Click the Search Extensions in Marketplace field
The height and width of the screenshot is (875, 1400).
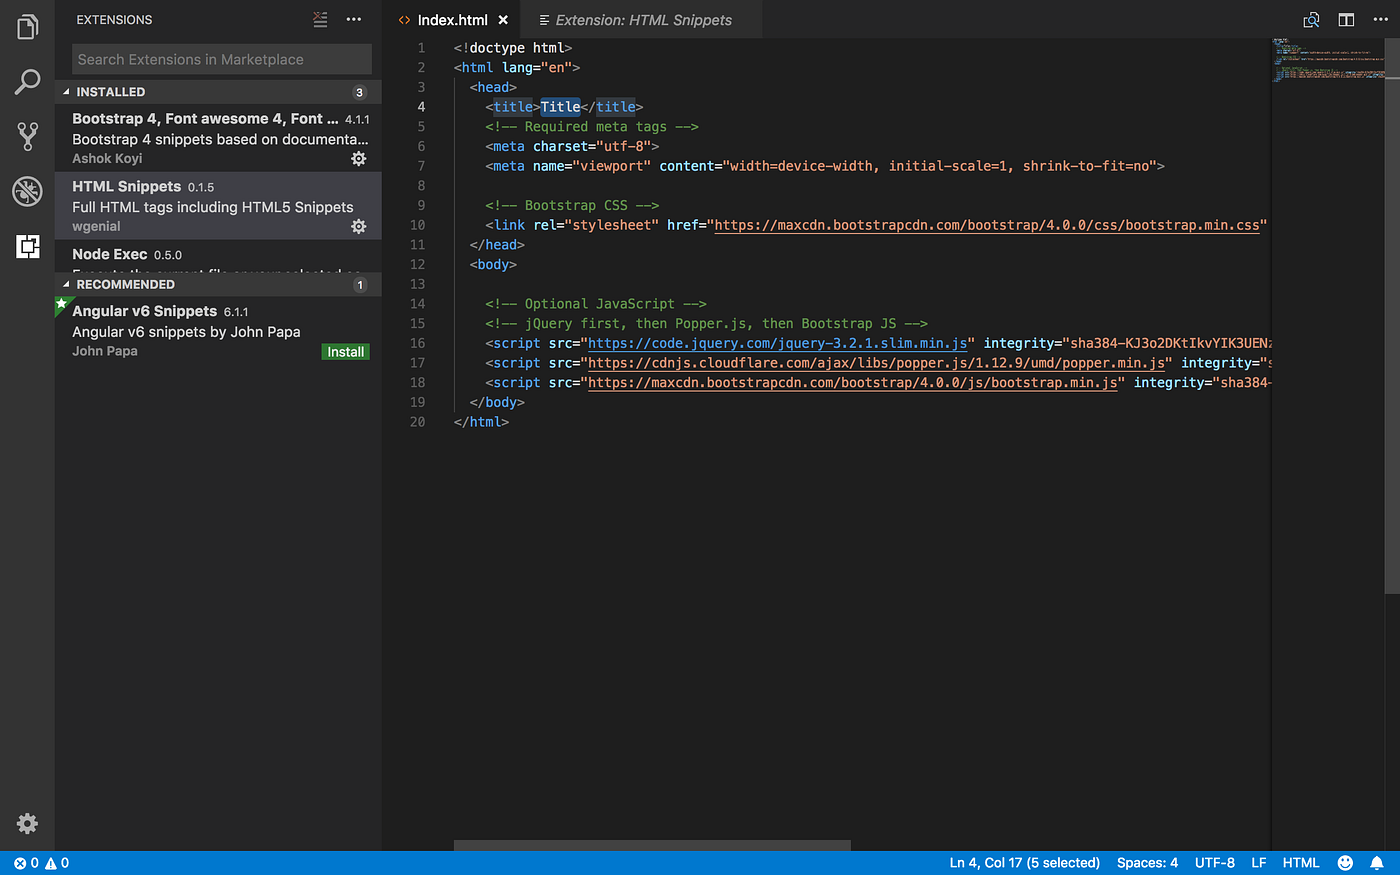(220, 59)
